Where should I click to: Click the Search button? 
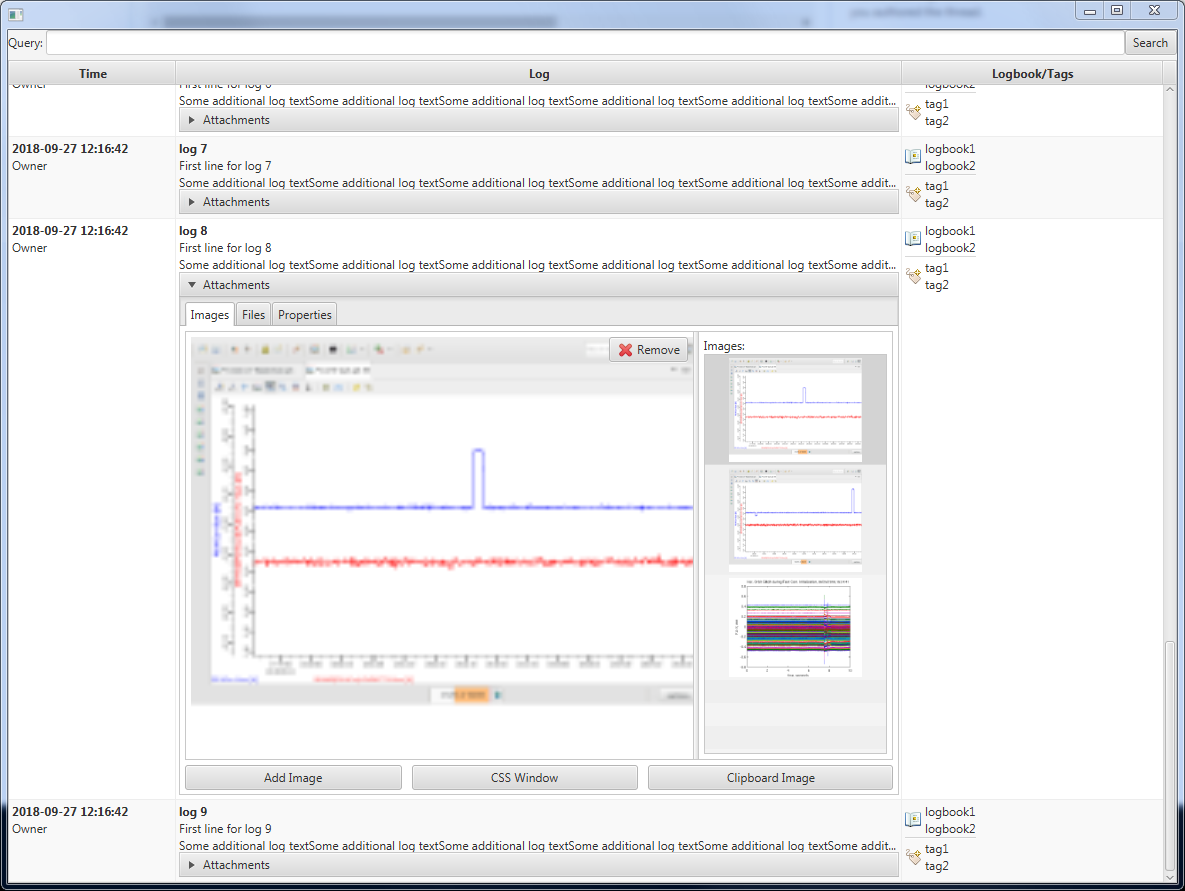pyautogui.click(x=1150, y=42)
